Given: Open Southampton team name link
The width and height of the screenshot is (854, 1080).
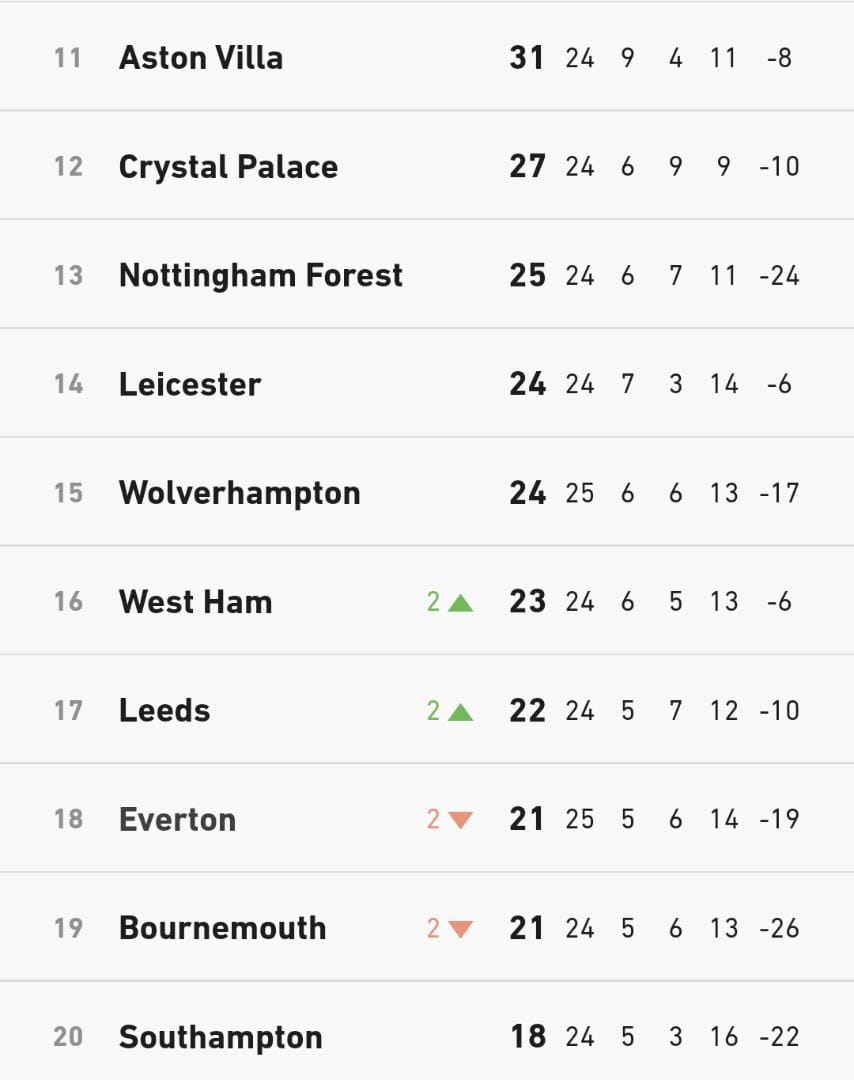Looking at the screenshot, I should [221, 1037].
